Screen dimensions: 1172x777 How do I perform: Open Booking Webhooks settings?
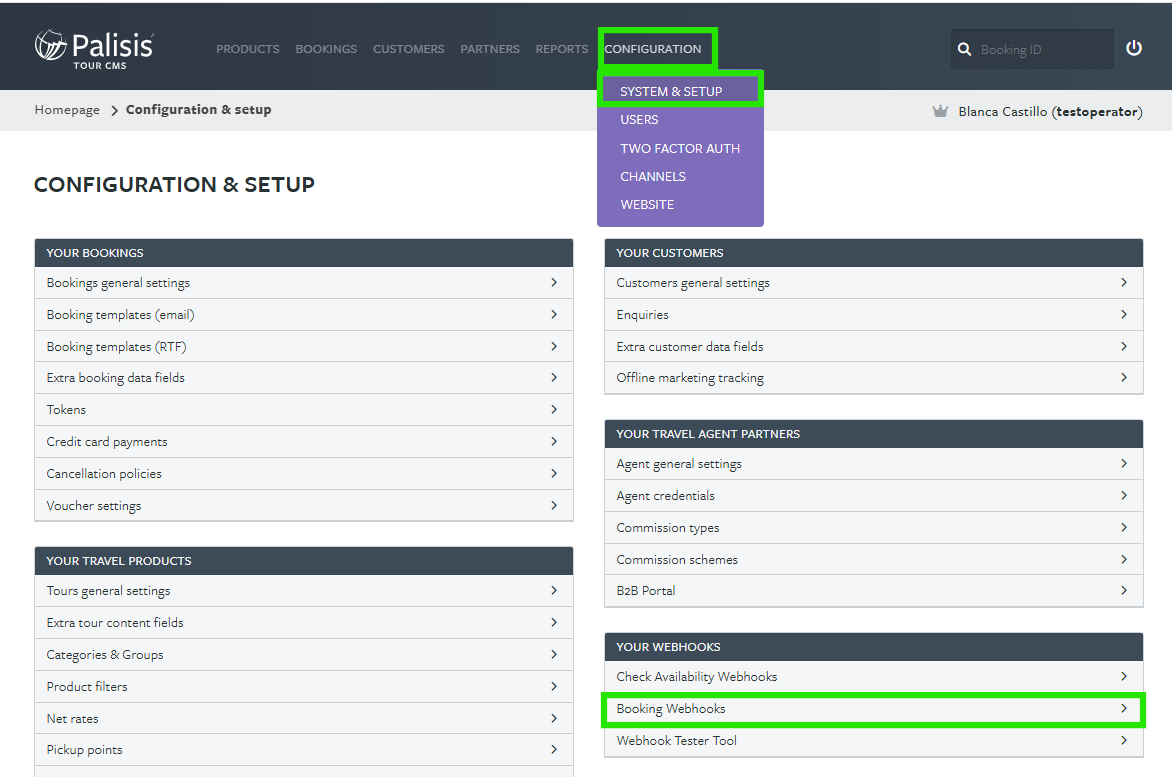click(x=874, y=709)
